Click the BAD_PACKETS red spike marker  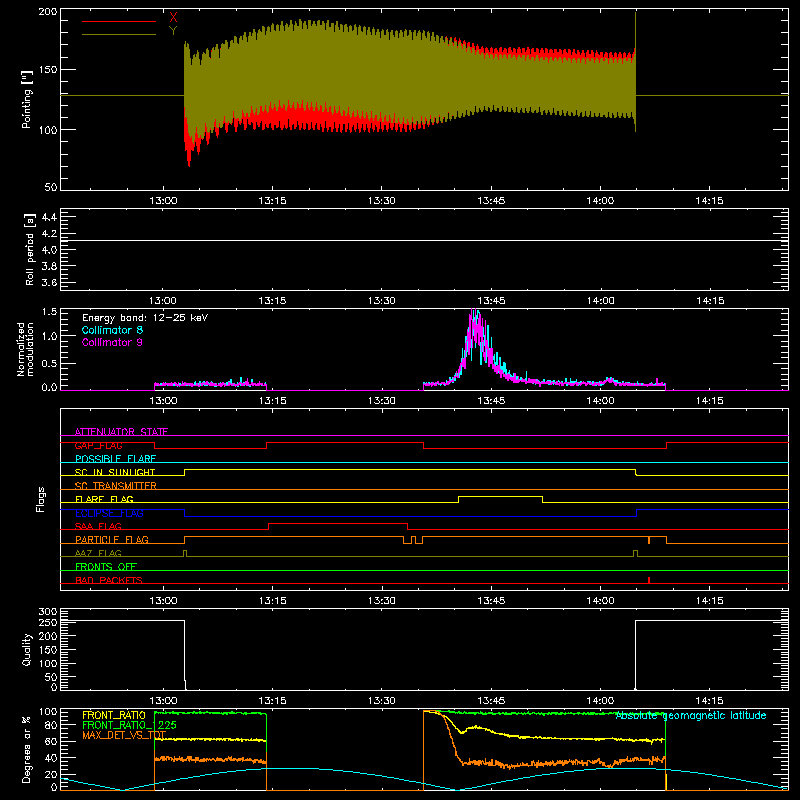pyautogui.click(x=648, y=580)
